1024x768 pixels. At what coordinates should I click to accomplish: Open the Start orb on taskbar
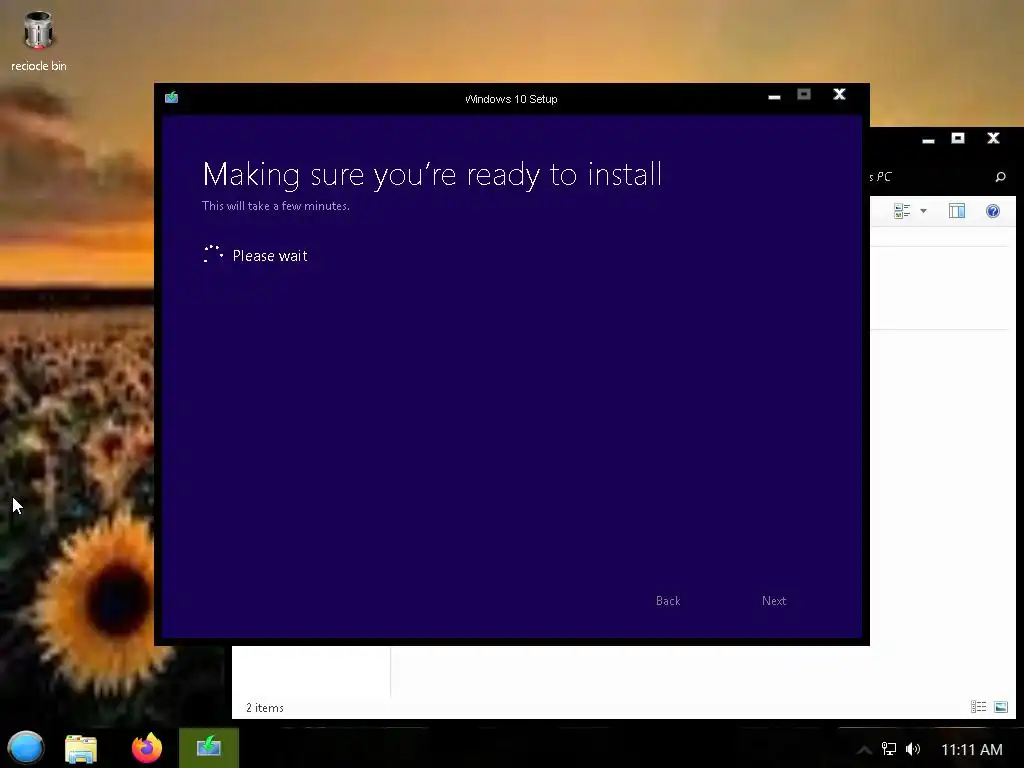(25, 748)
